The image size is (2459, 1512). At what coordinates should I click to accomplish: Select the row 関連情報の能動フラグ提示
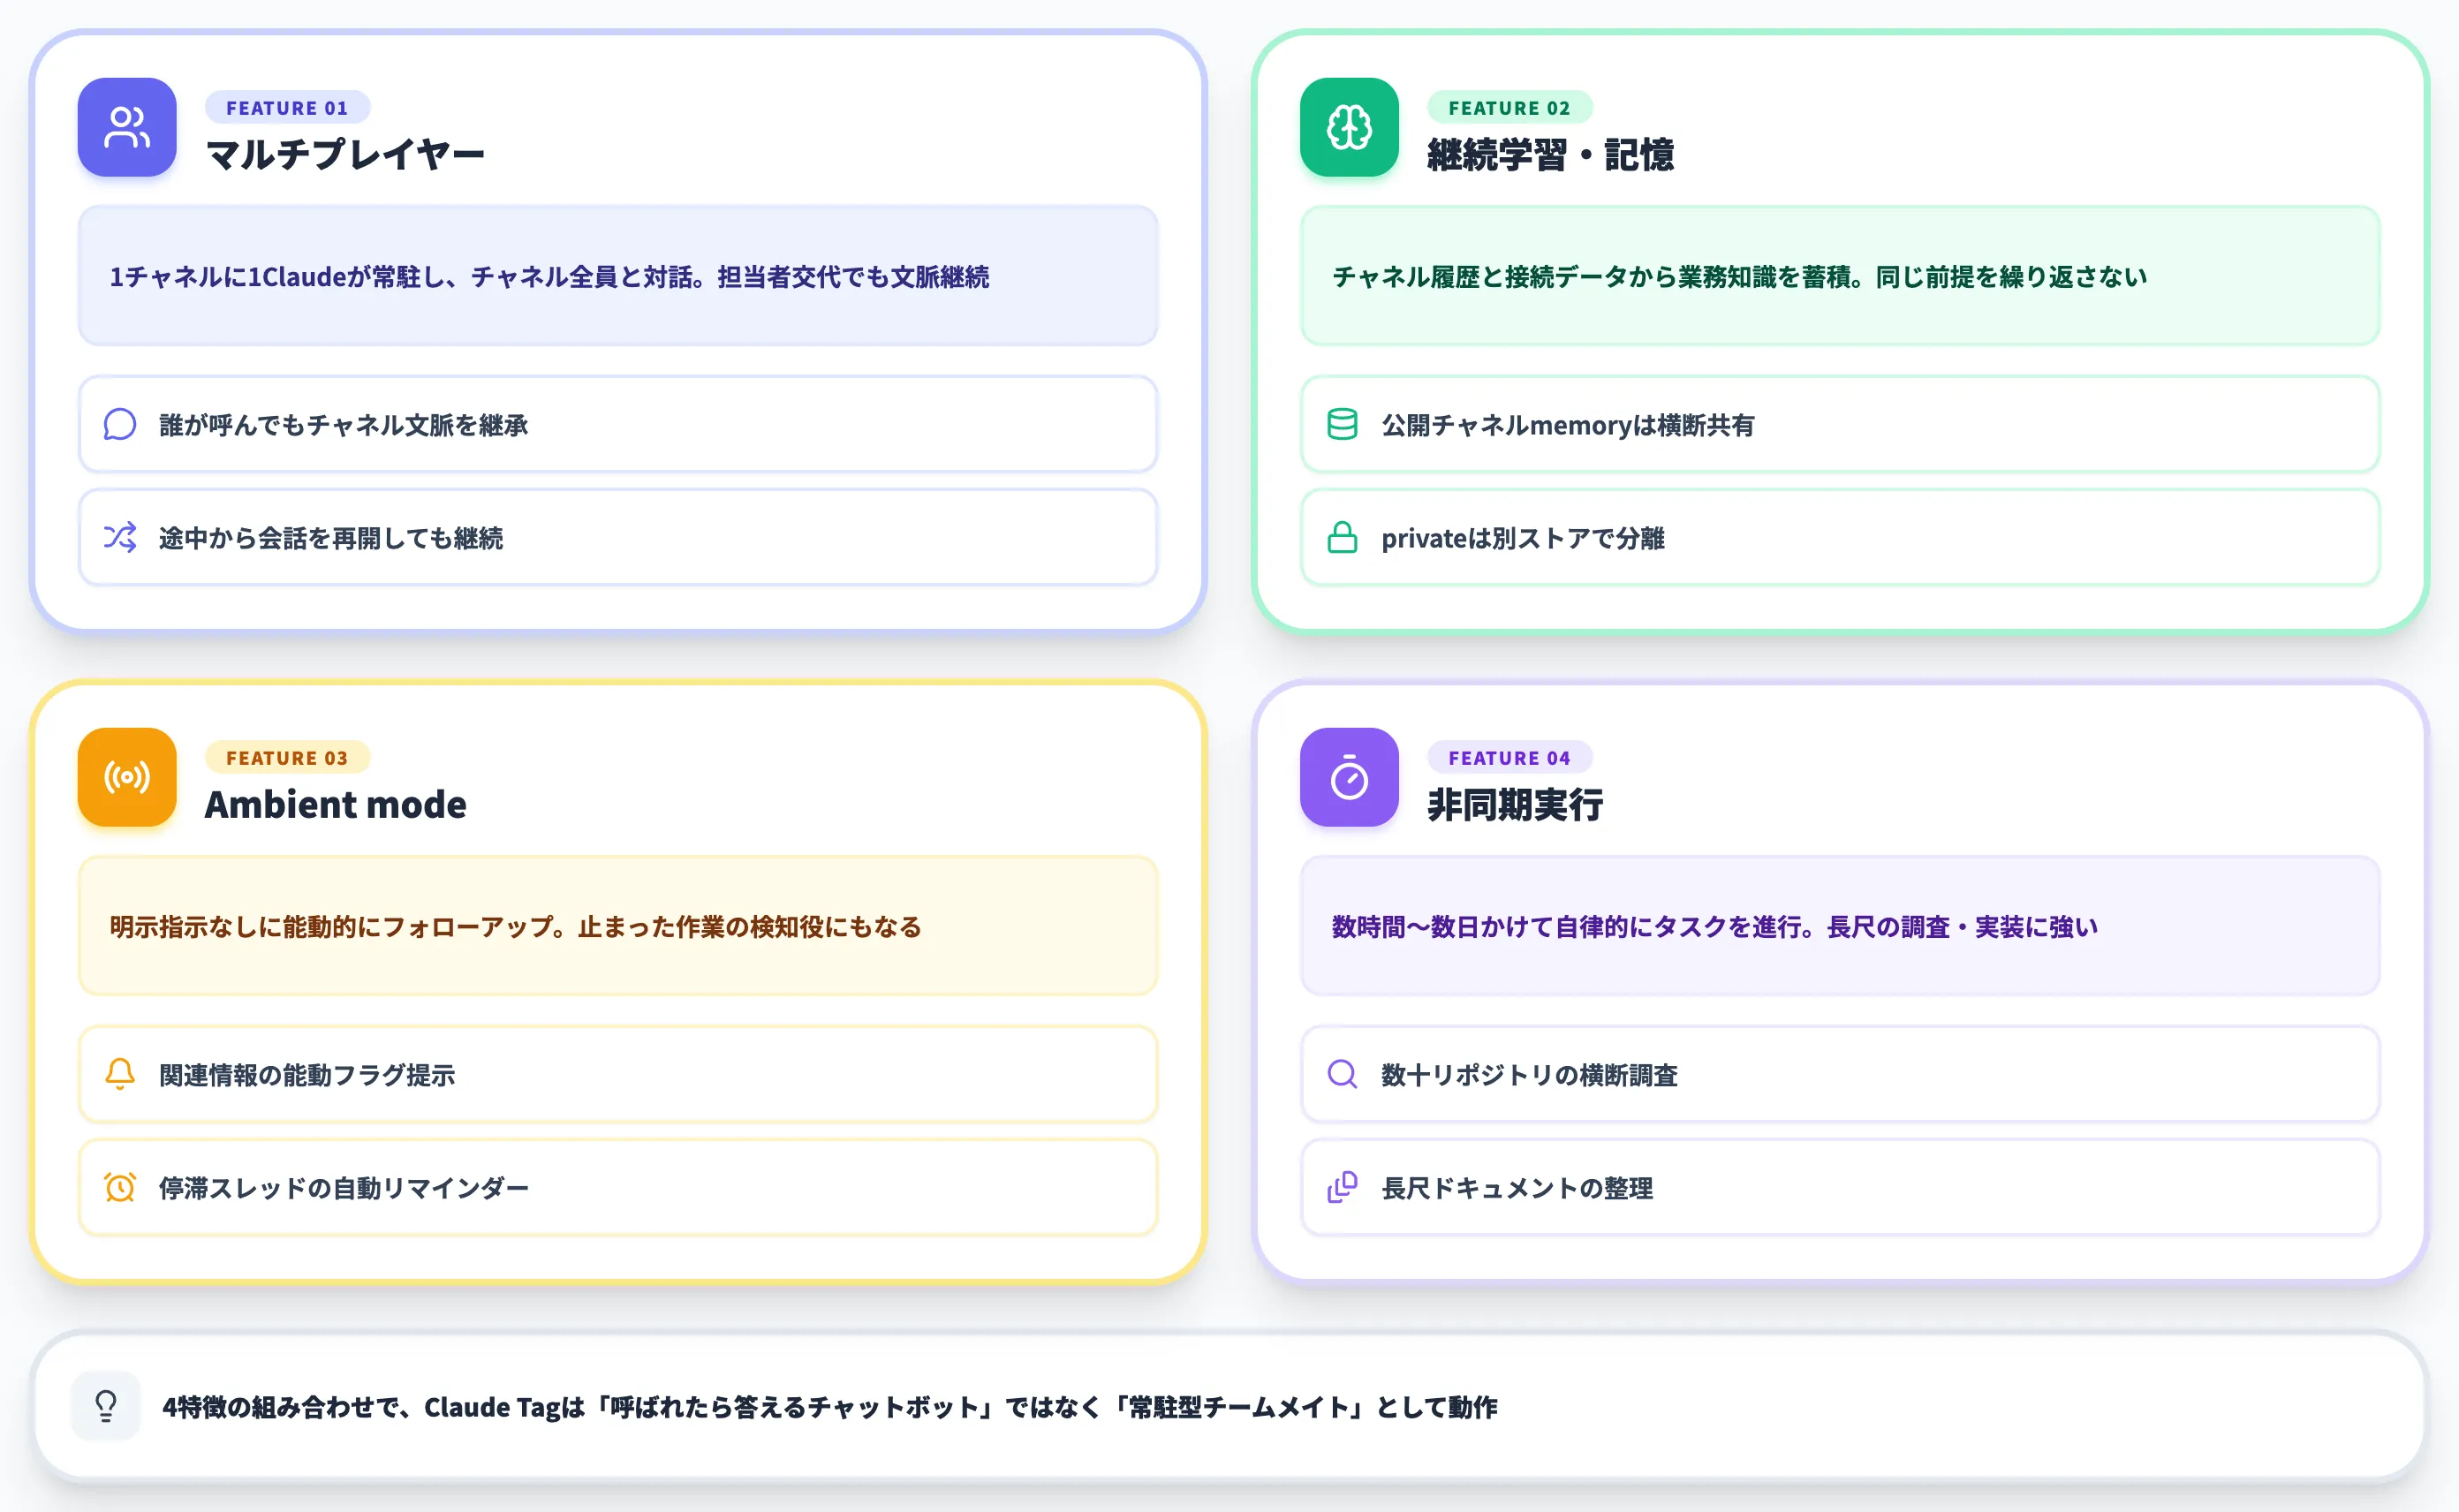coord(618,1074)
